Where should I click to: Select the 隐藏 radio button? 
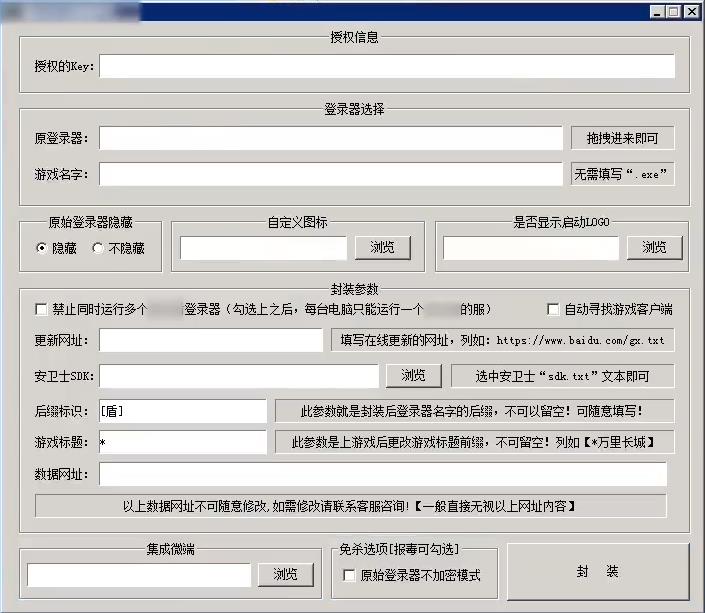coord(41,248)
